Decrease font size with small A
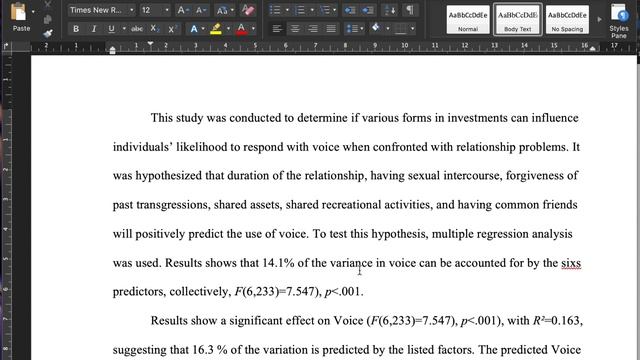640x360 pixels. [x=200, y=10]
